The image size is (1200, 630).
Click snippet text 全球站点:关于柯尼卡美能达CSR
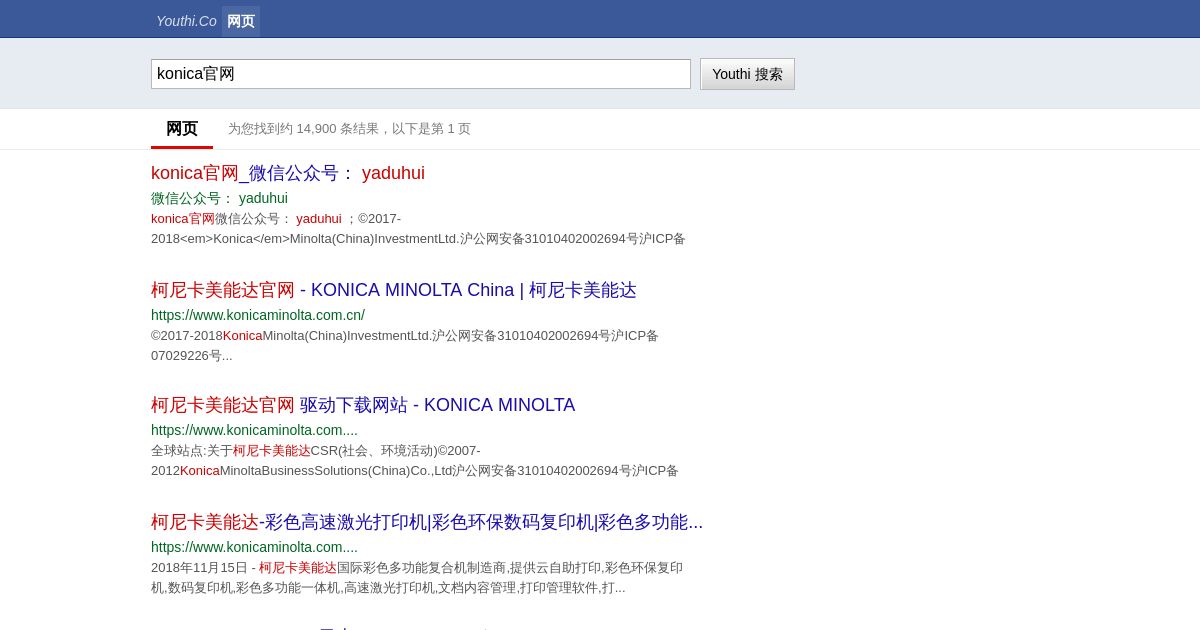(415, 460)
